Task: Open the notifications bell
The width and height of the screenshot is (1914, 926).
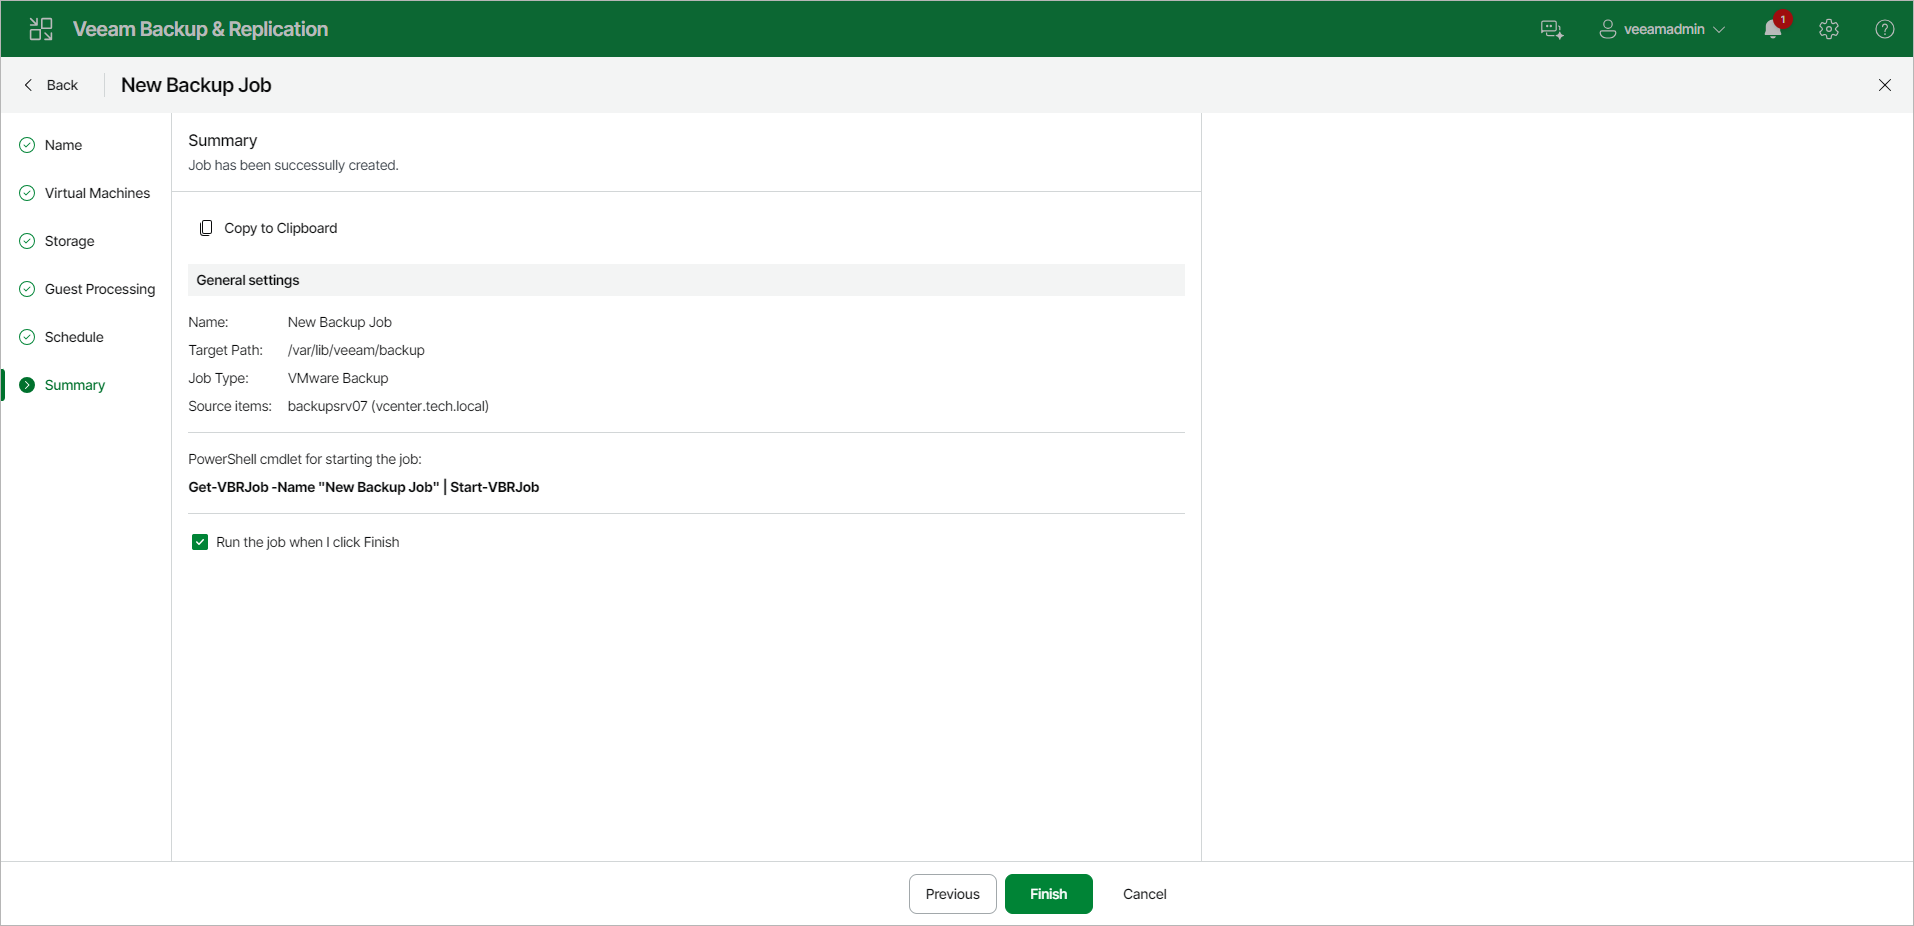Action: 1773,29
